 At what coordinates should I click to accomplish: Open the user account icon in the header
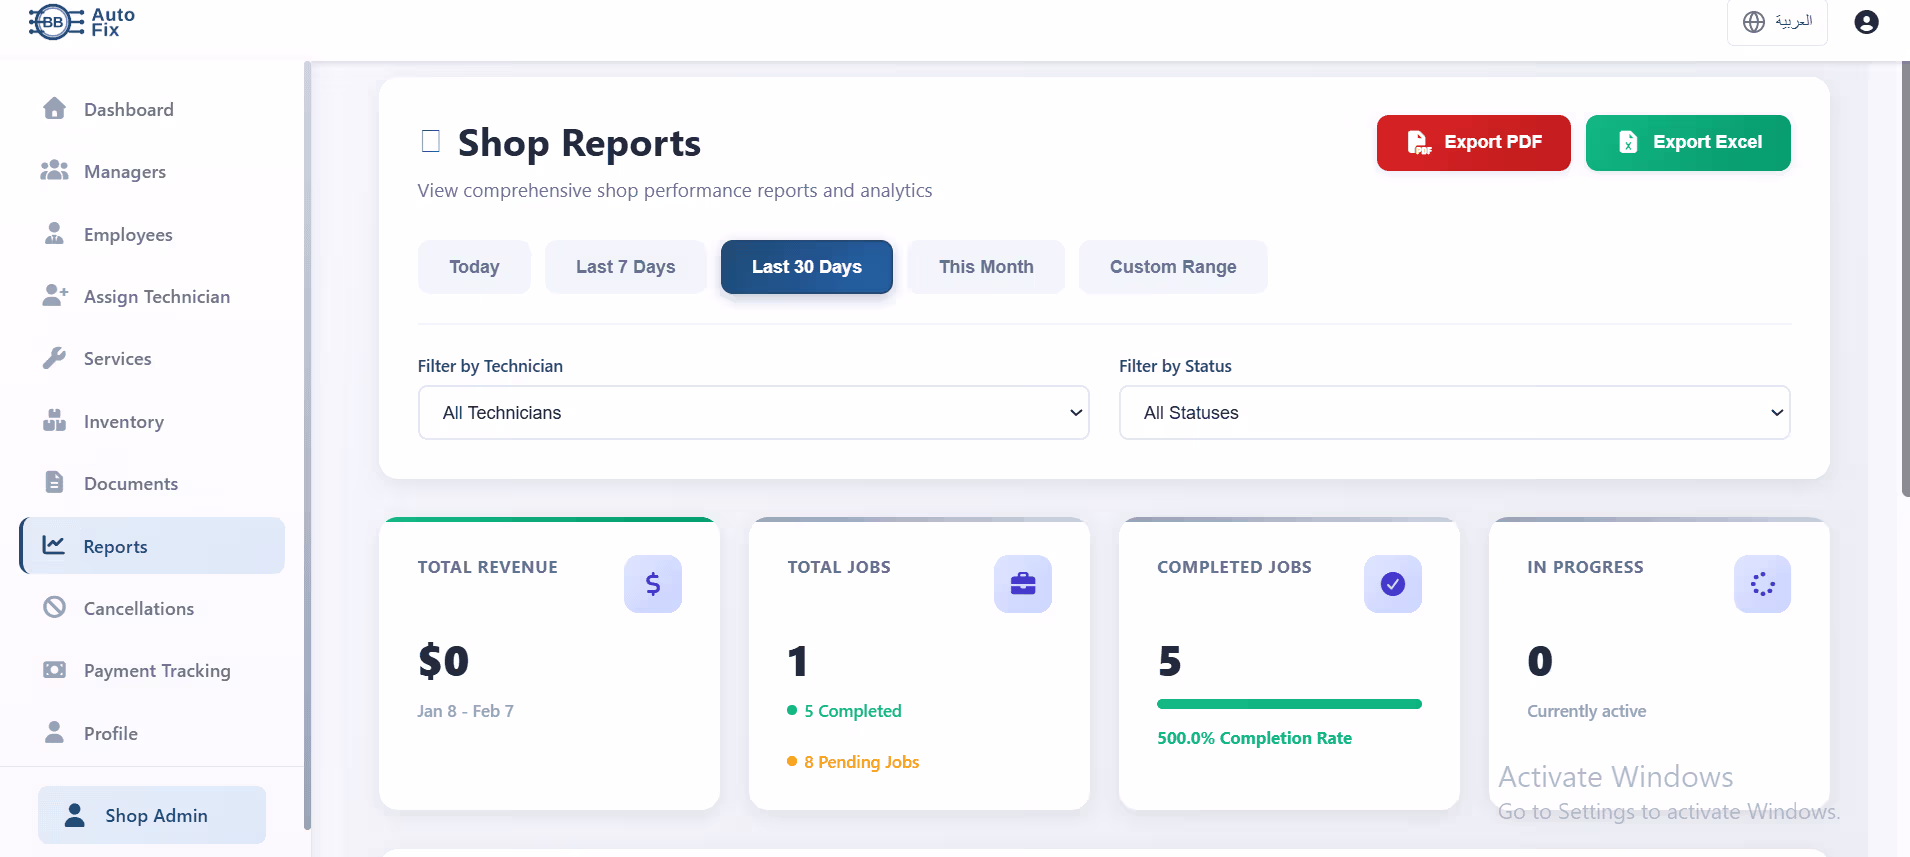coord(1866,22)
